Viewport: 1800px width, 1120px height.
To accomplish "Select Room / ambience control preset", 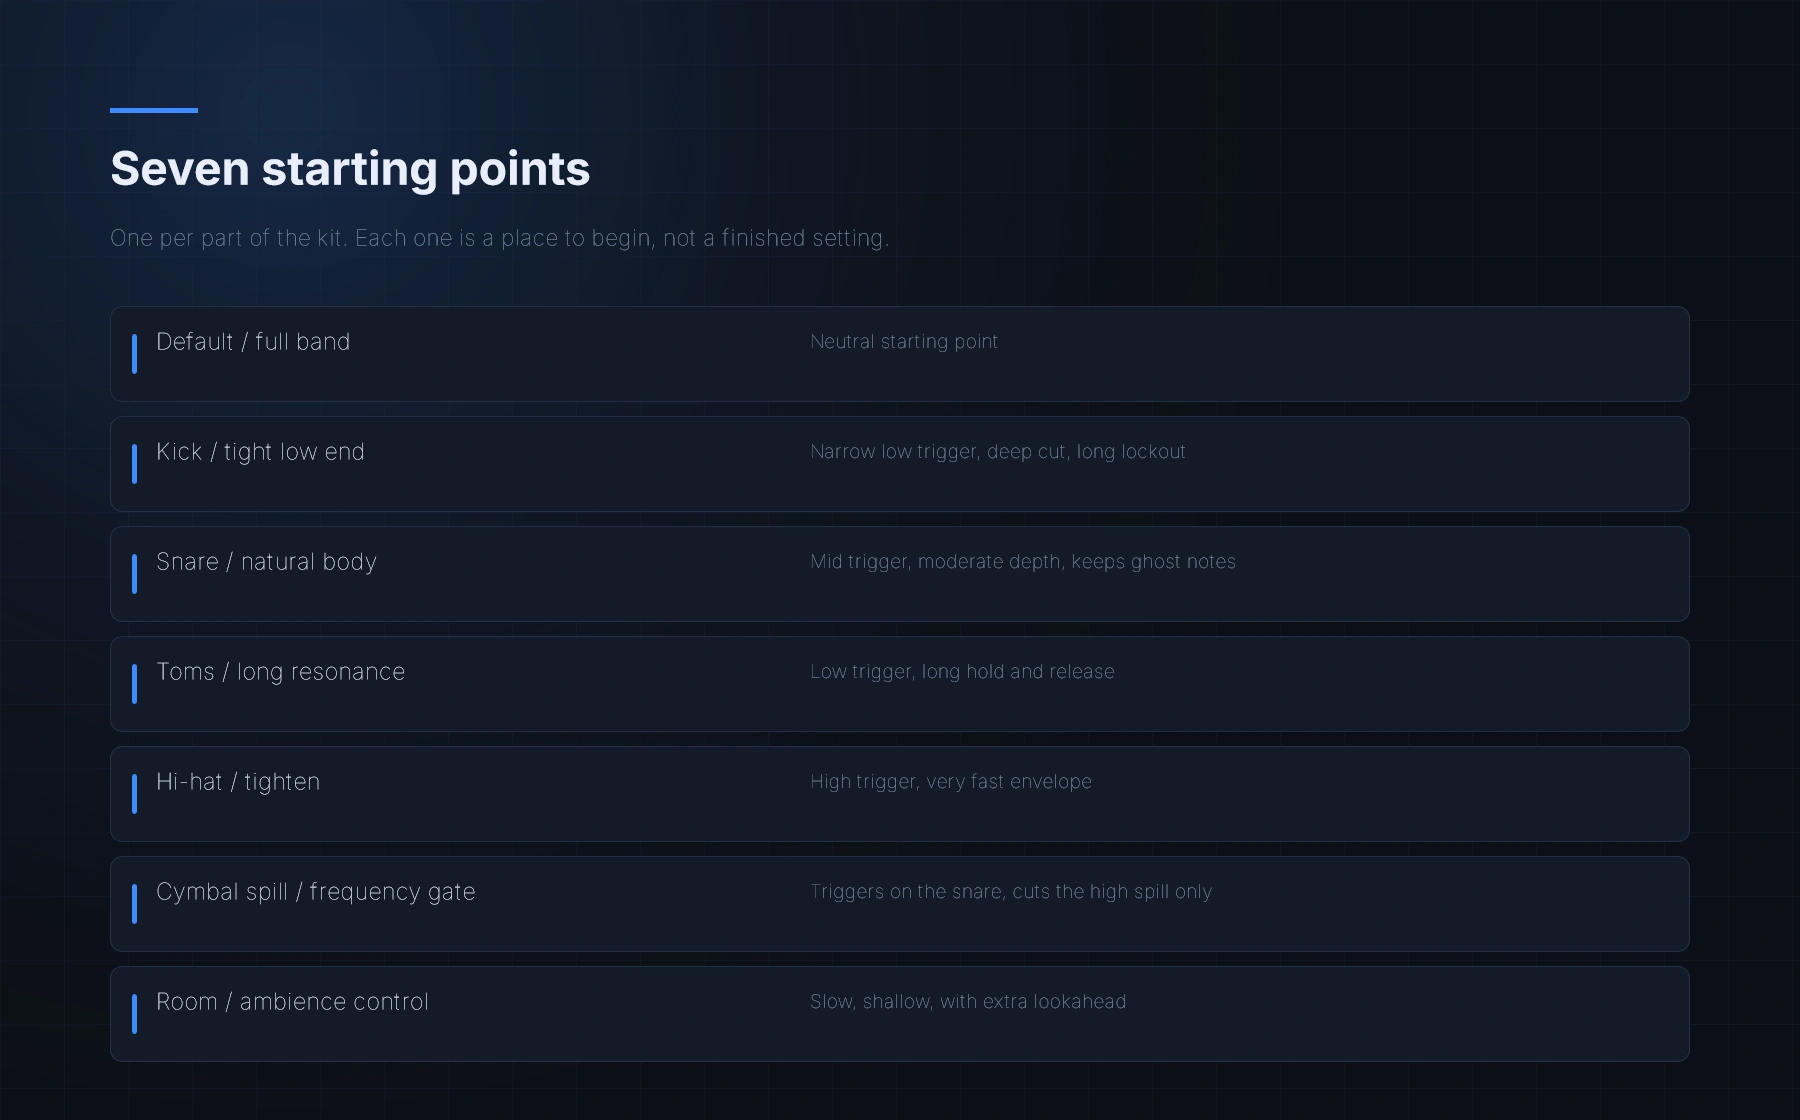I will [899, 1014].
